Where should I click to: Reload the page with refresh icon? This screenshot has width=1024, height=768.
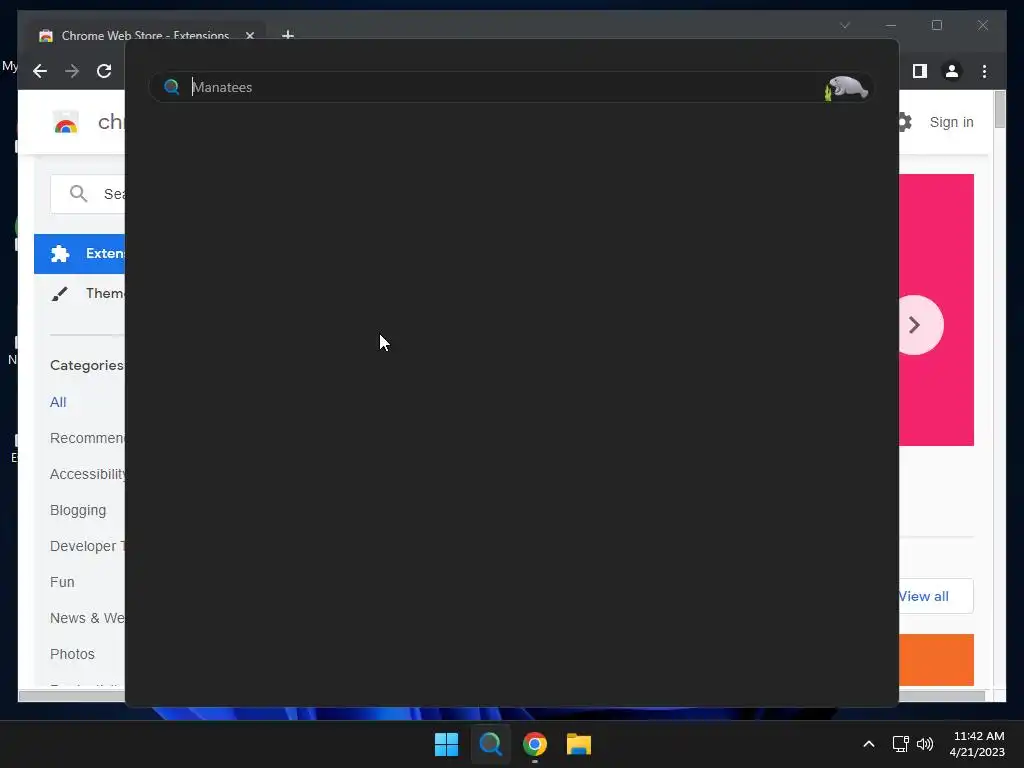point(104,71)
